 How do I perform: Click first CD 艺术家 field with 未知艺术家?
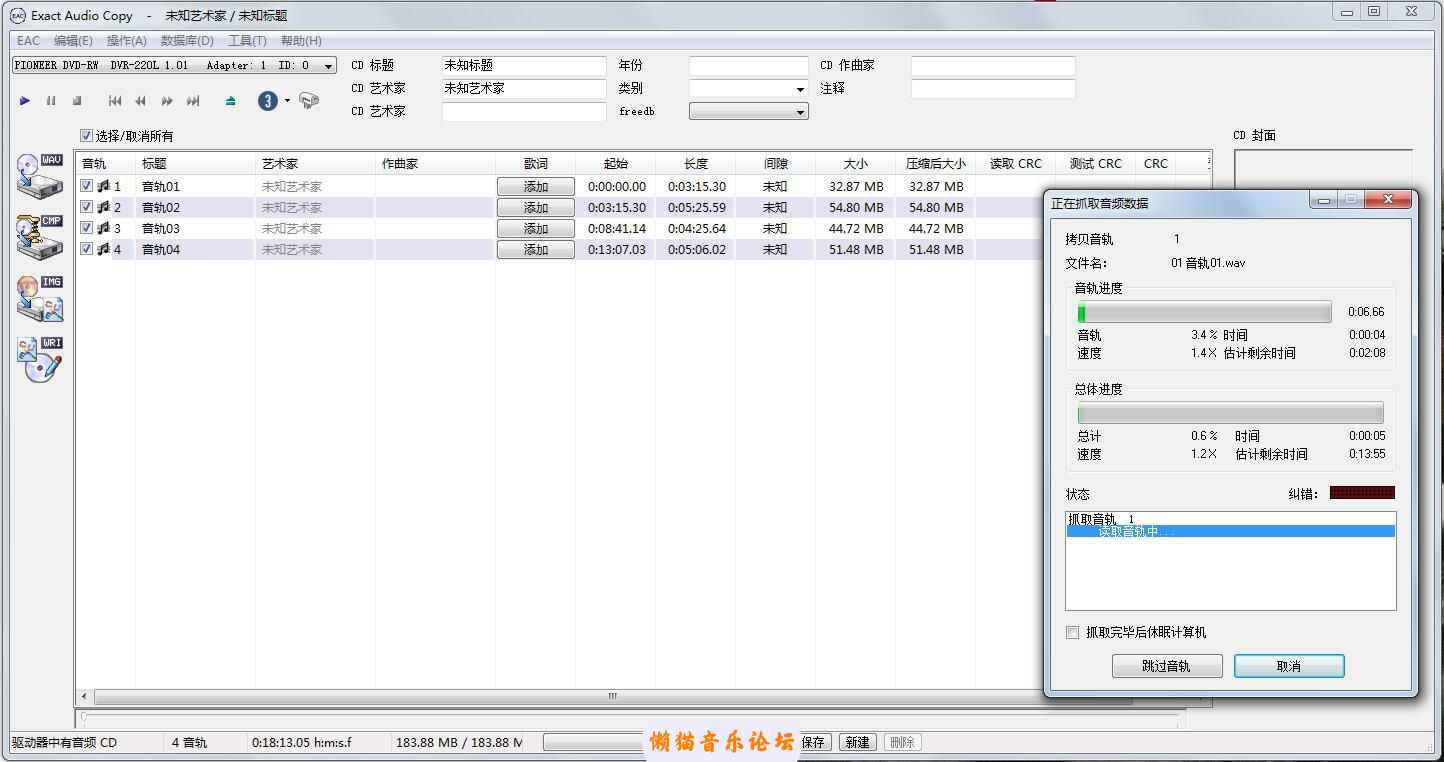524,88
